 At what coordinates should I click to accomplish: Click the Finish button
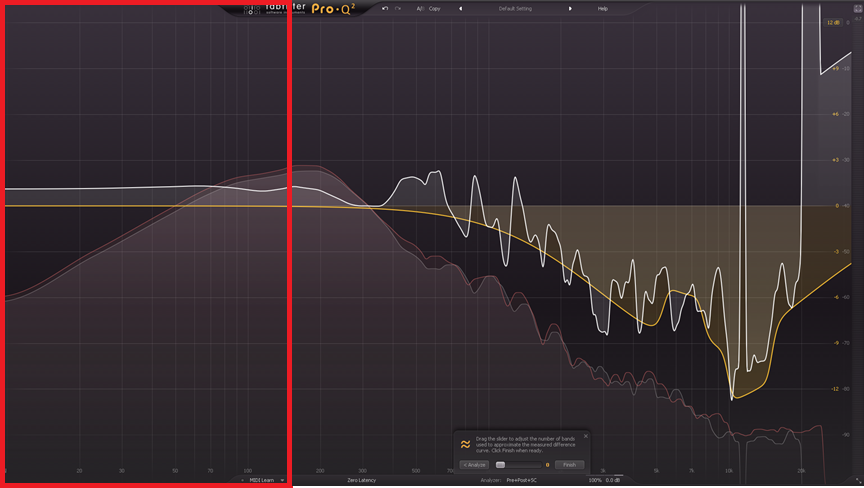tap(569, 465)
